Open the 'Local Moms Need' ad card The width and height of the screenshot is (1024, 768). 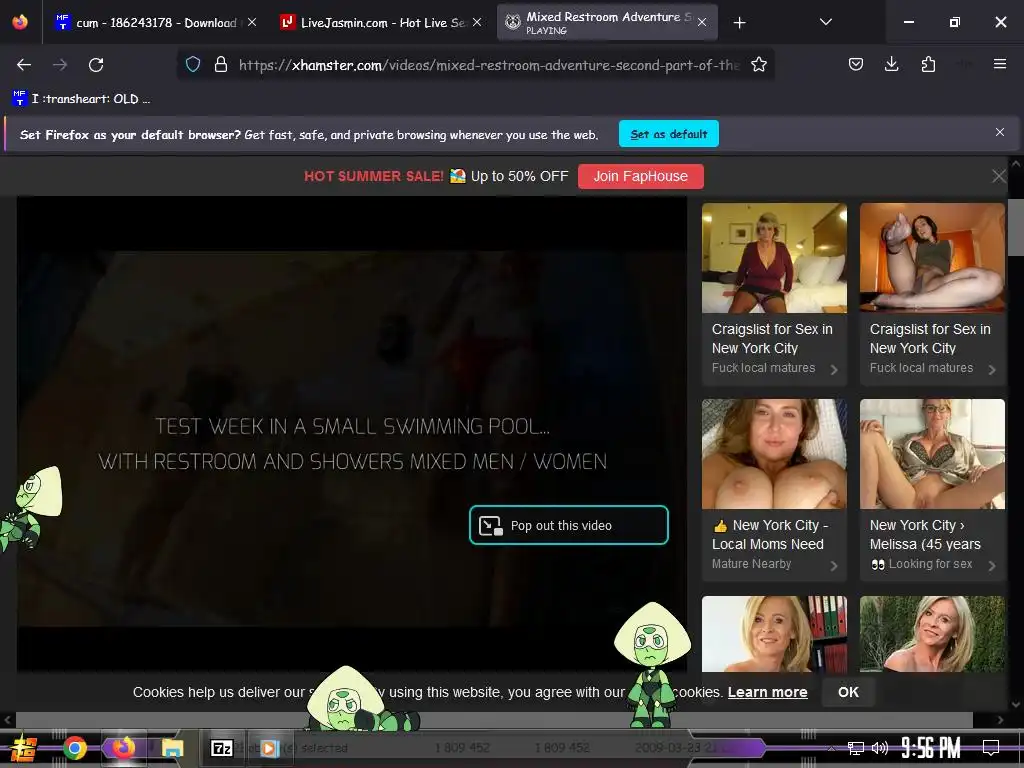click(x=774, y=490)
